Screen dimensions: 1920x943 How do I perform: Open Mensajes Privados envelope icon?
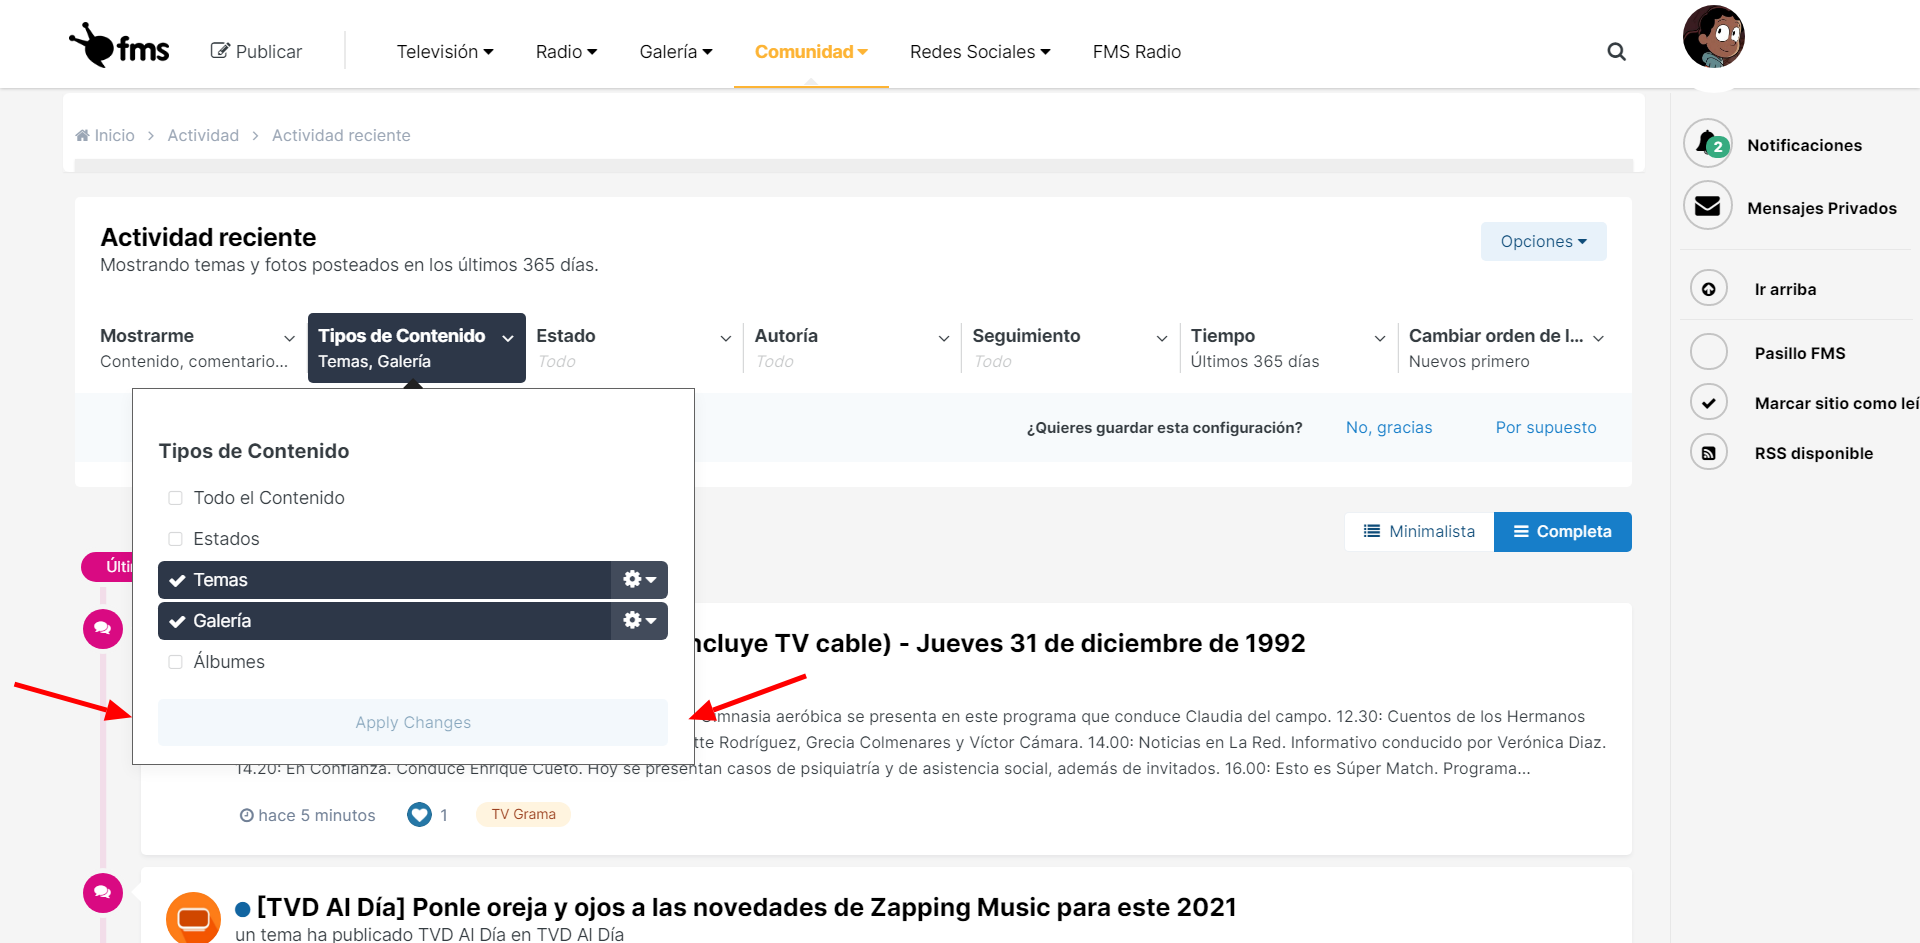(x=1708, y=206)
